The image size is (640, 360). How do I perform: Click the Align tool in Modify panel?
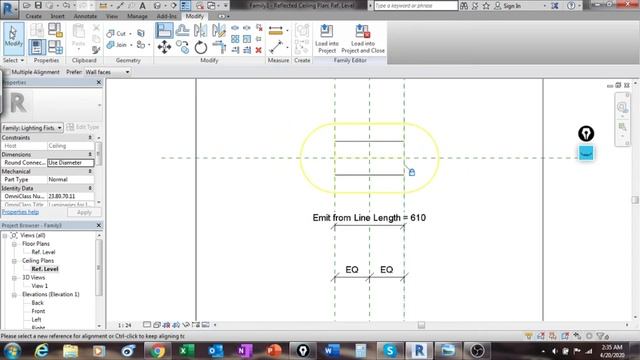tap(164, 31)
